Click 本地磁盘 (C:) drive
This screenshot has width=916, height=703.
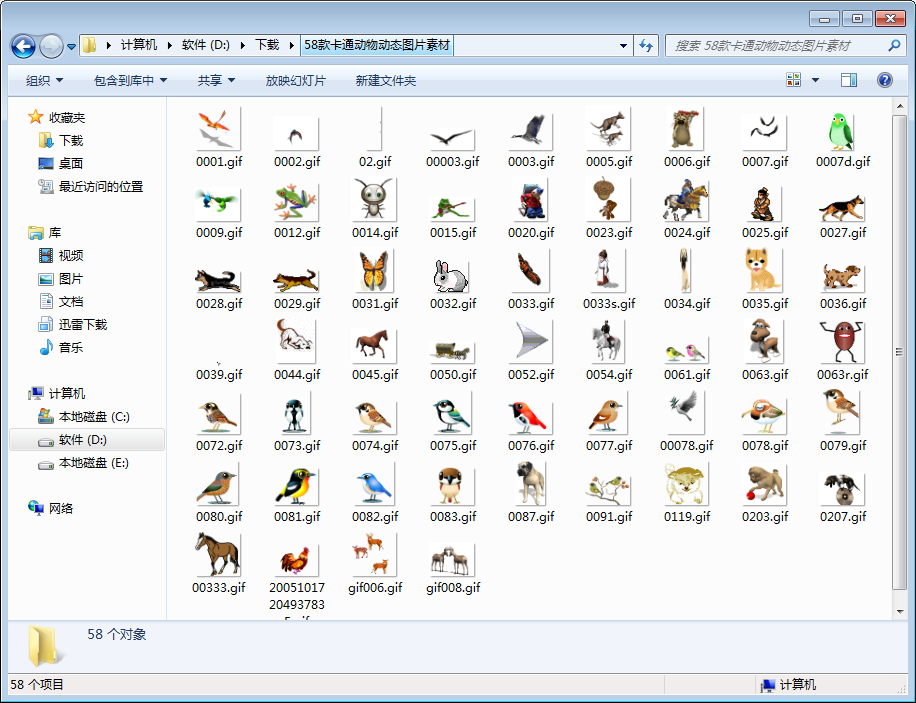point(93,417)
